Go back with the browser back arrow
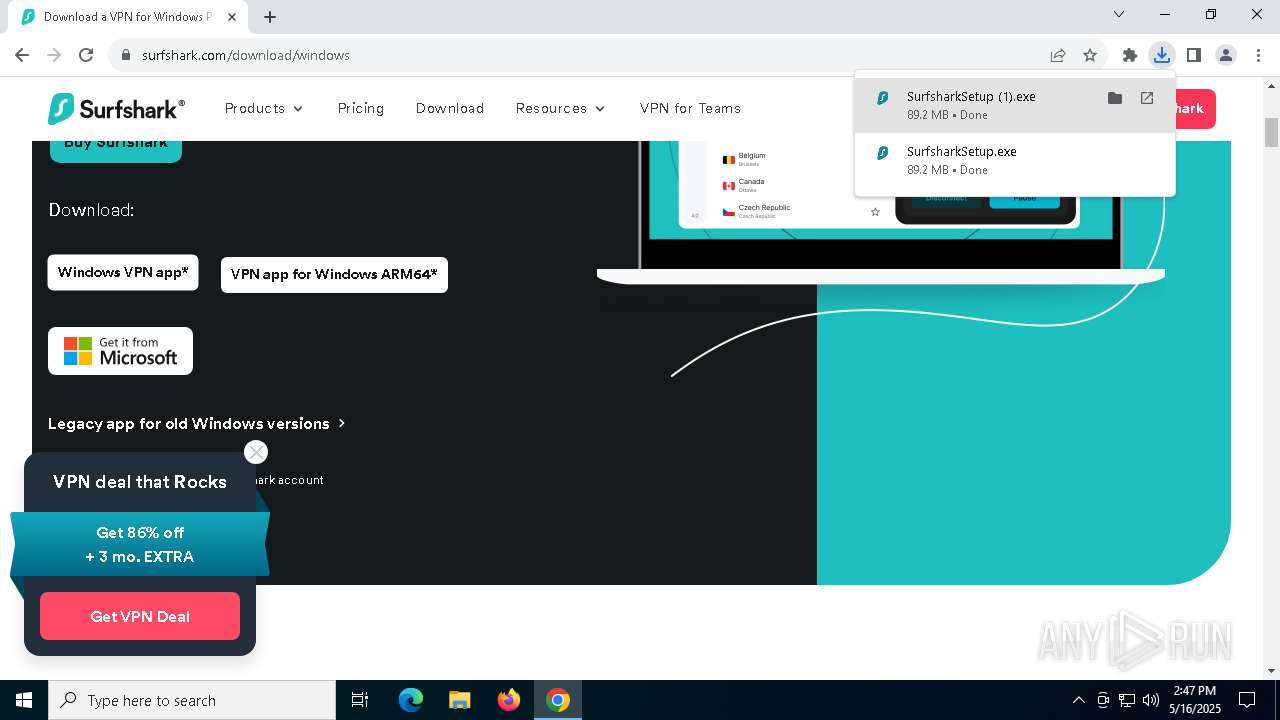Image resolution: width=1280 pixels, height=720 pixels. pyautogui.click(x=22, y=55)
